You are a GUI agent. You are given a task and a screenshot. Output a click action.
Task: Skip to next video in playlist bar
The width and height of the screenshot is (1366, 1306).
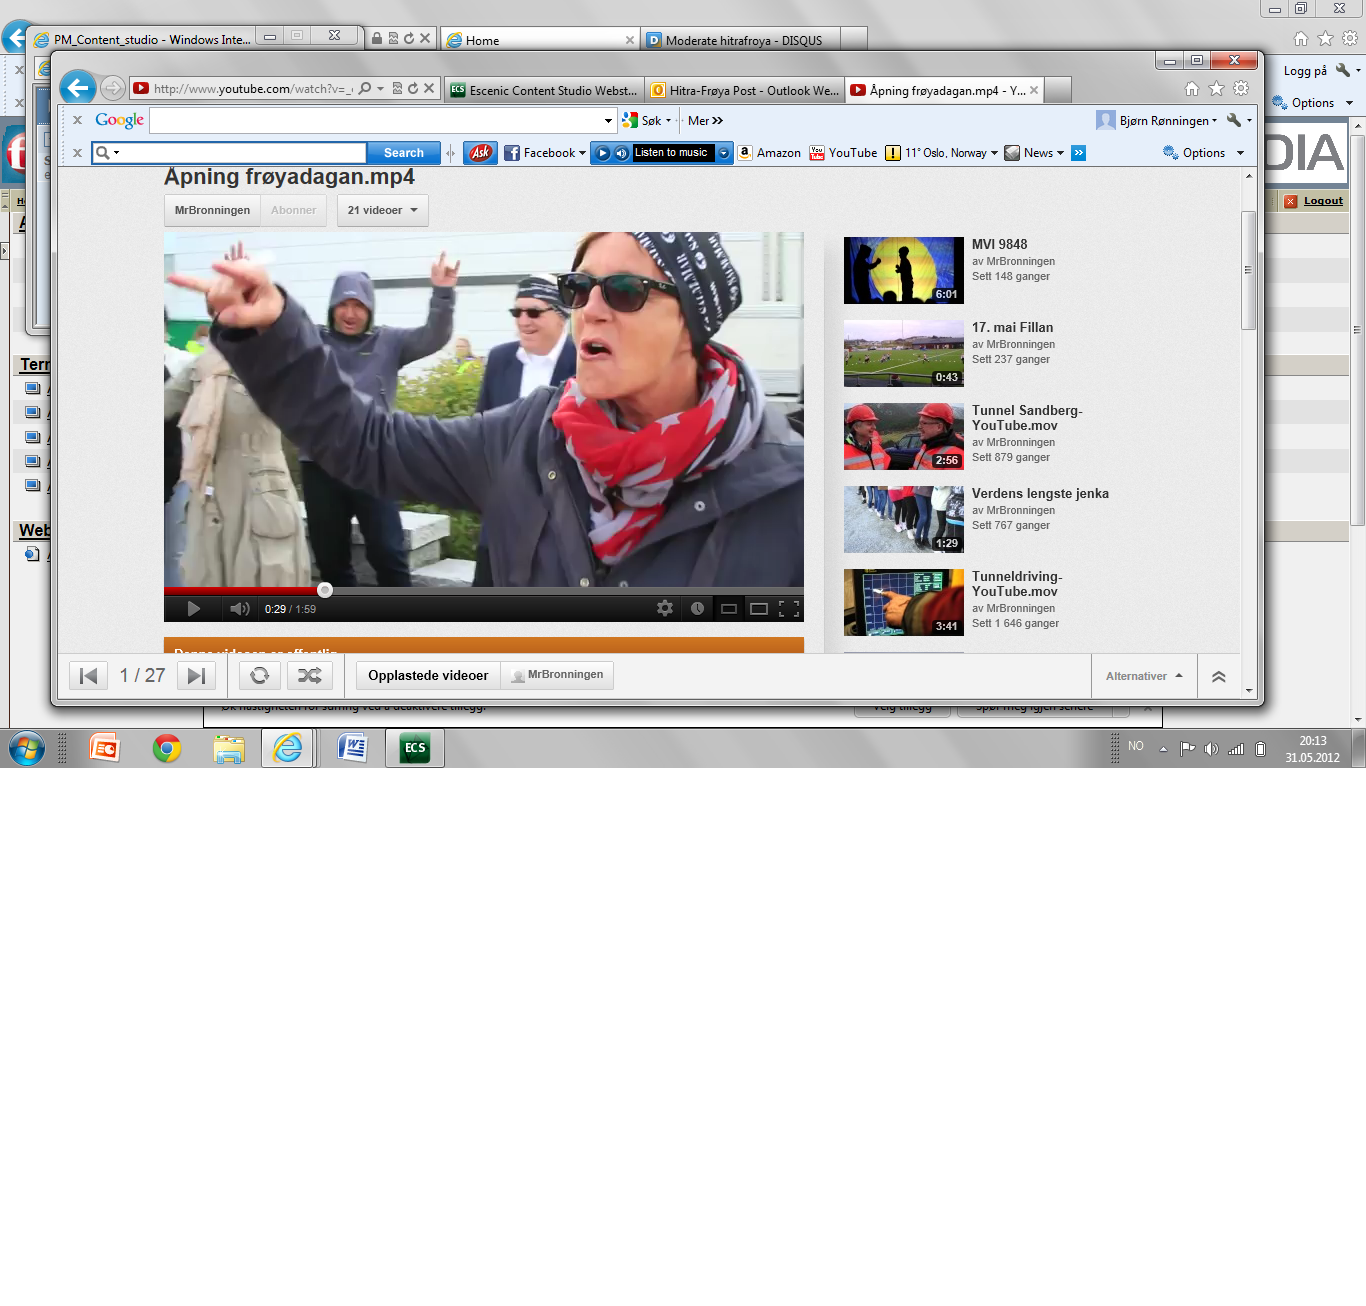tap(196, 676)
